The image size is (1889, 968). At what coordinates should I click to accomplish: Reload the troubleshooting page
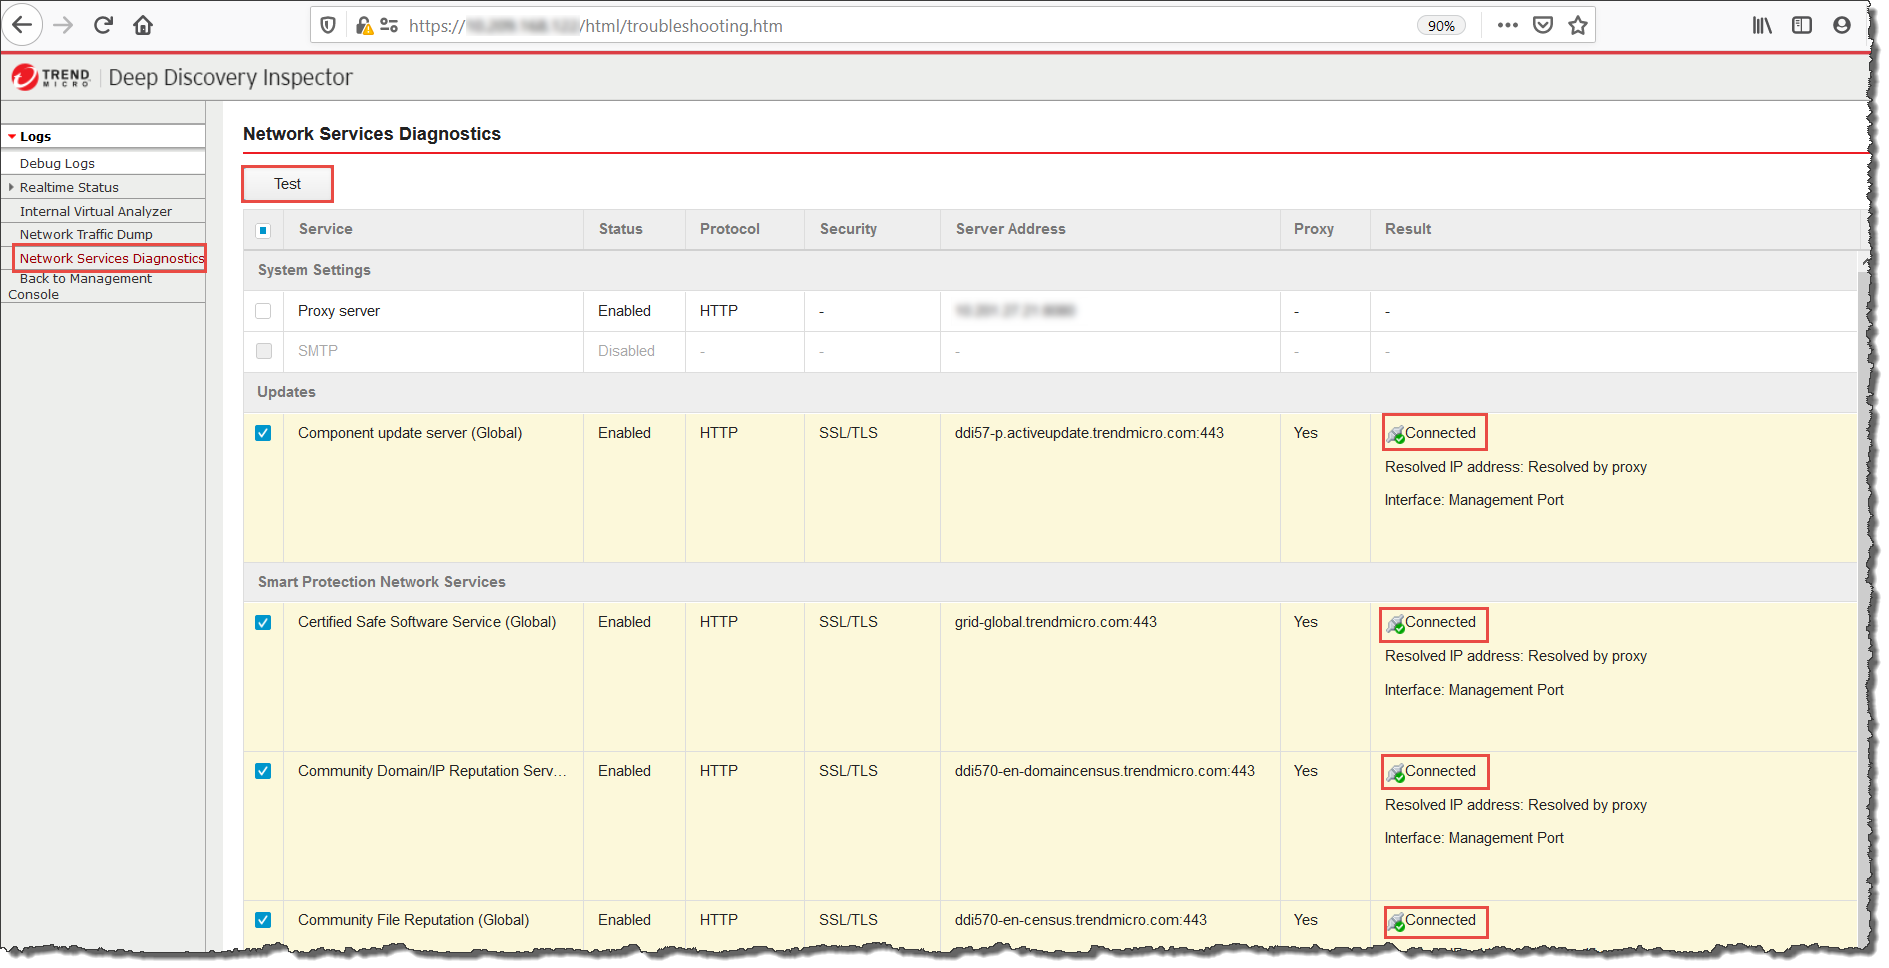(x=103, y=25)
